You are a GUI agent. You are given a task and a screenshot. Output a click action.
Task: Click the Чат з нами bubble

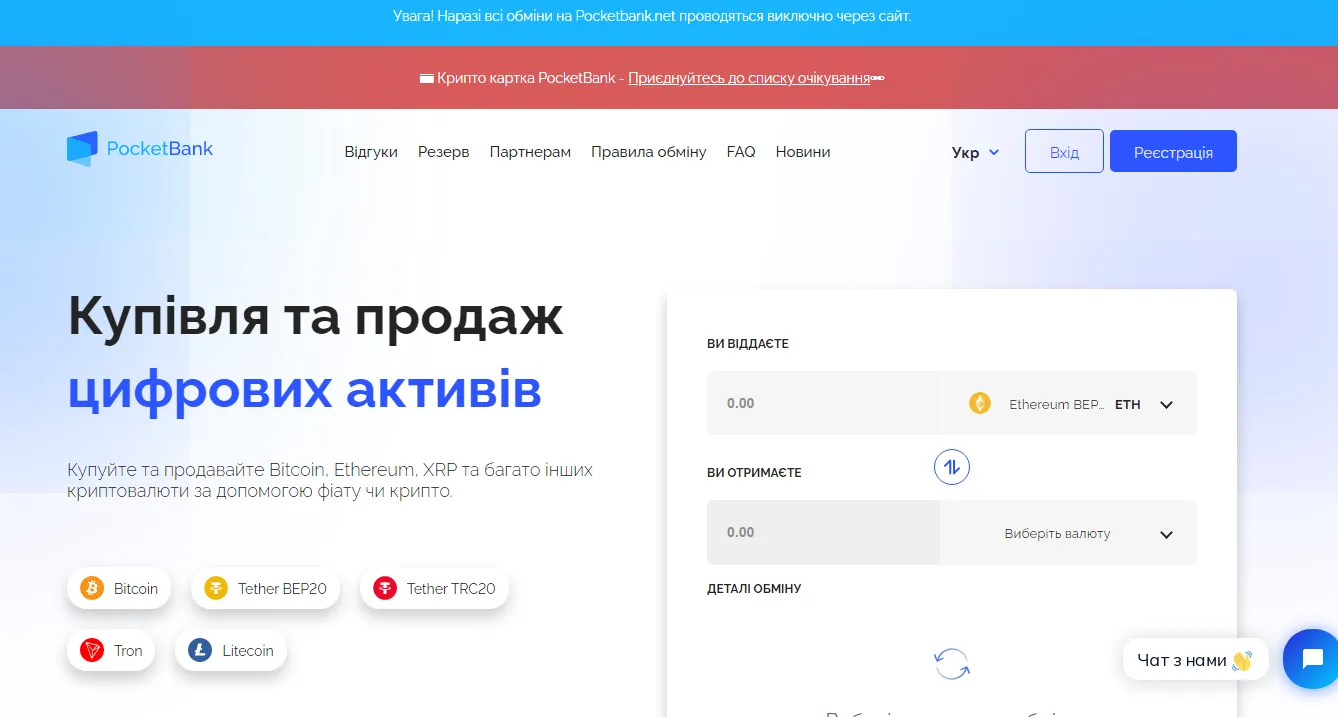click(1194, 659)
